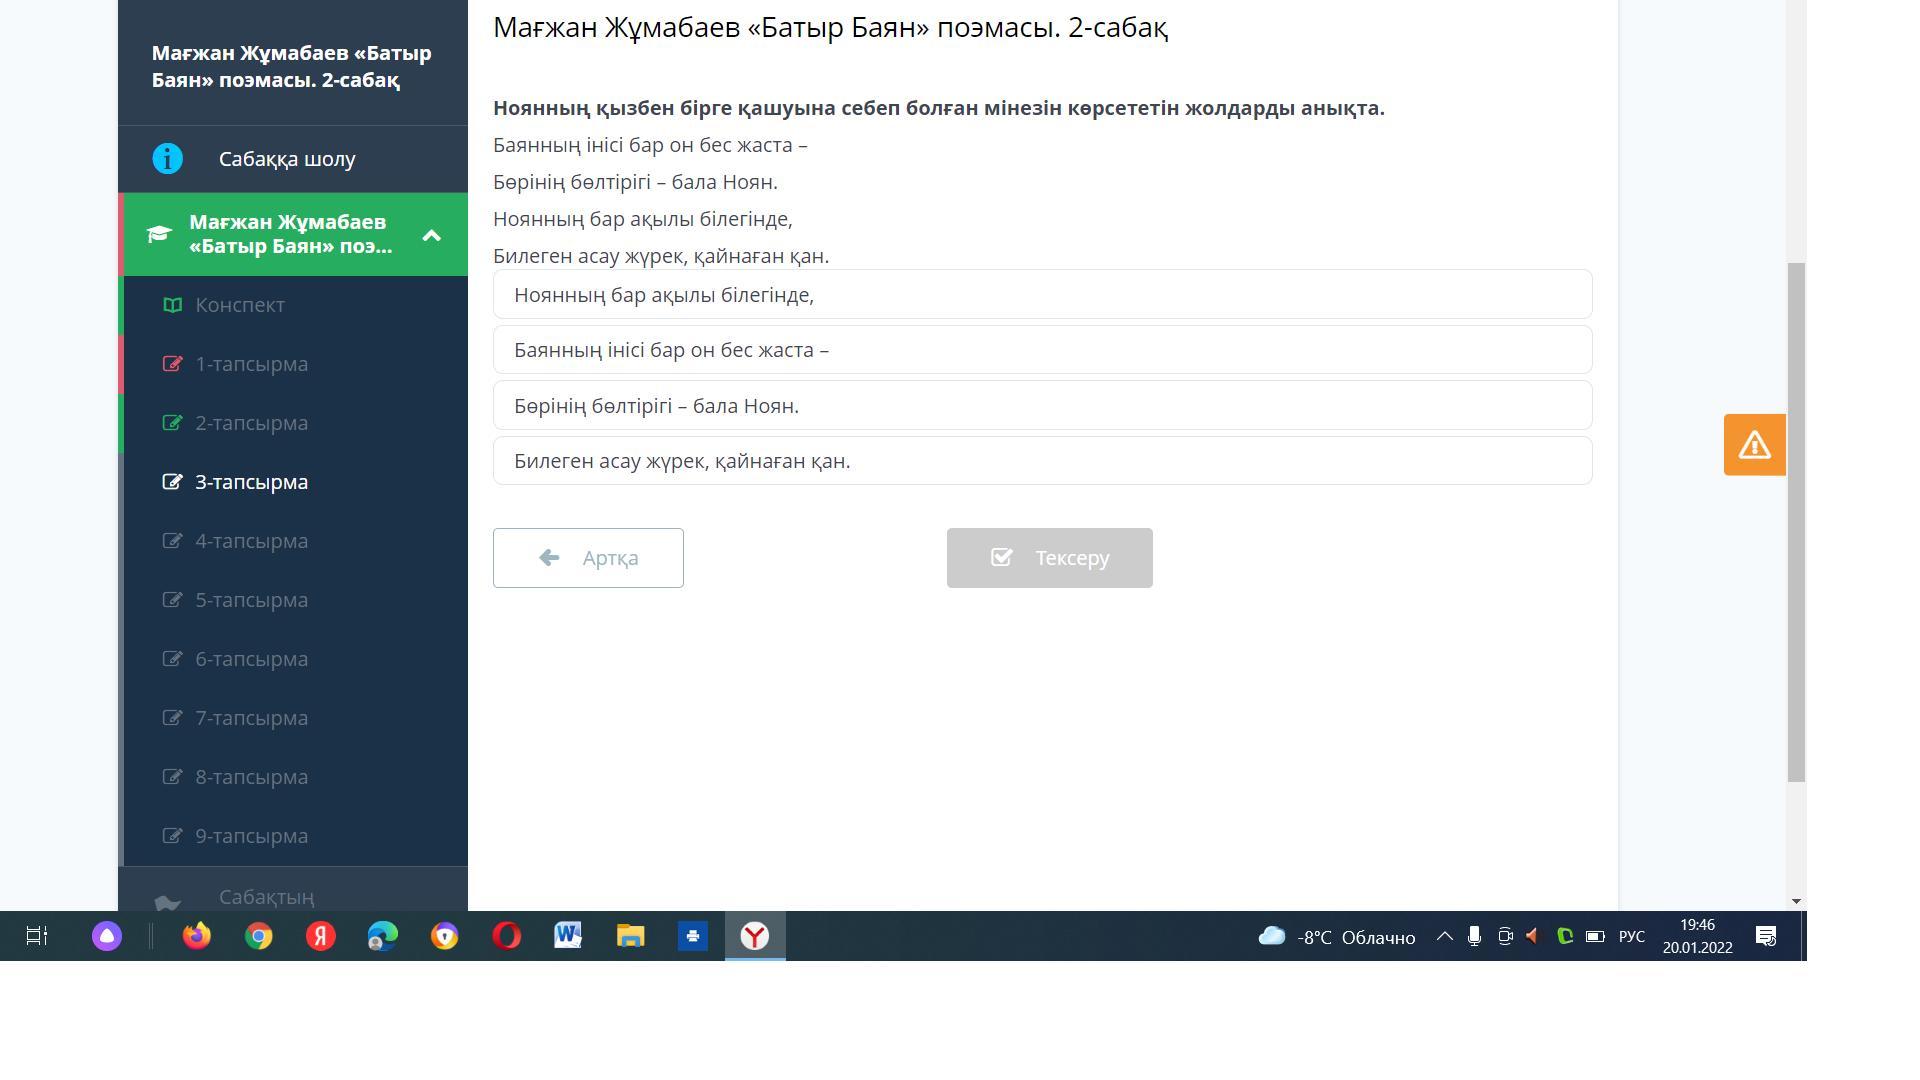Show hidden system tray icons arrow
Screen dimensions: 1920x1080
point(1444,937)
